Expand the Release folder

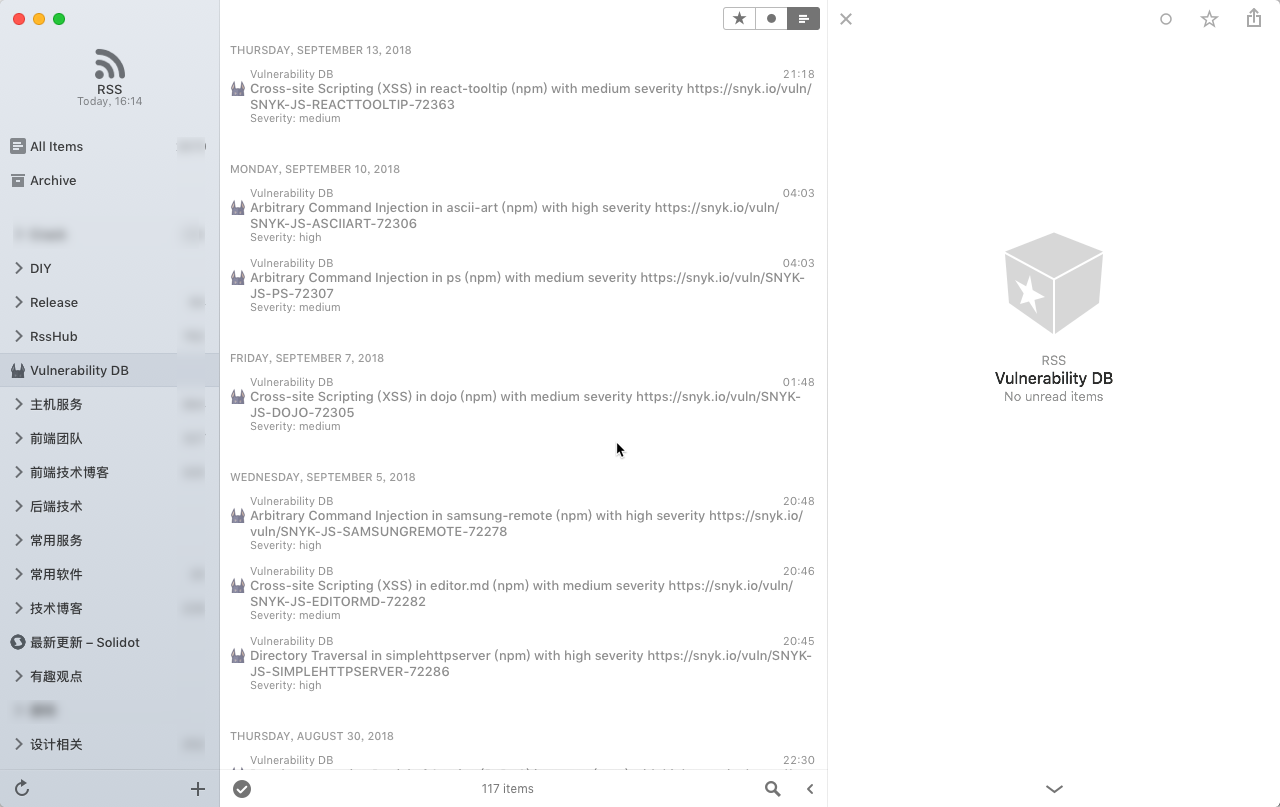19,302
